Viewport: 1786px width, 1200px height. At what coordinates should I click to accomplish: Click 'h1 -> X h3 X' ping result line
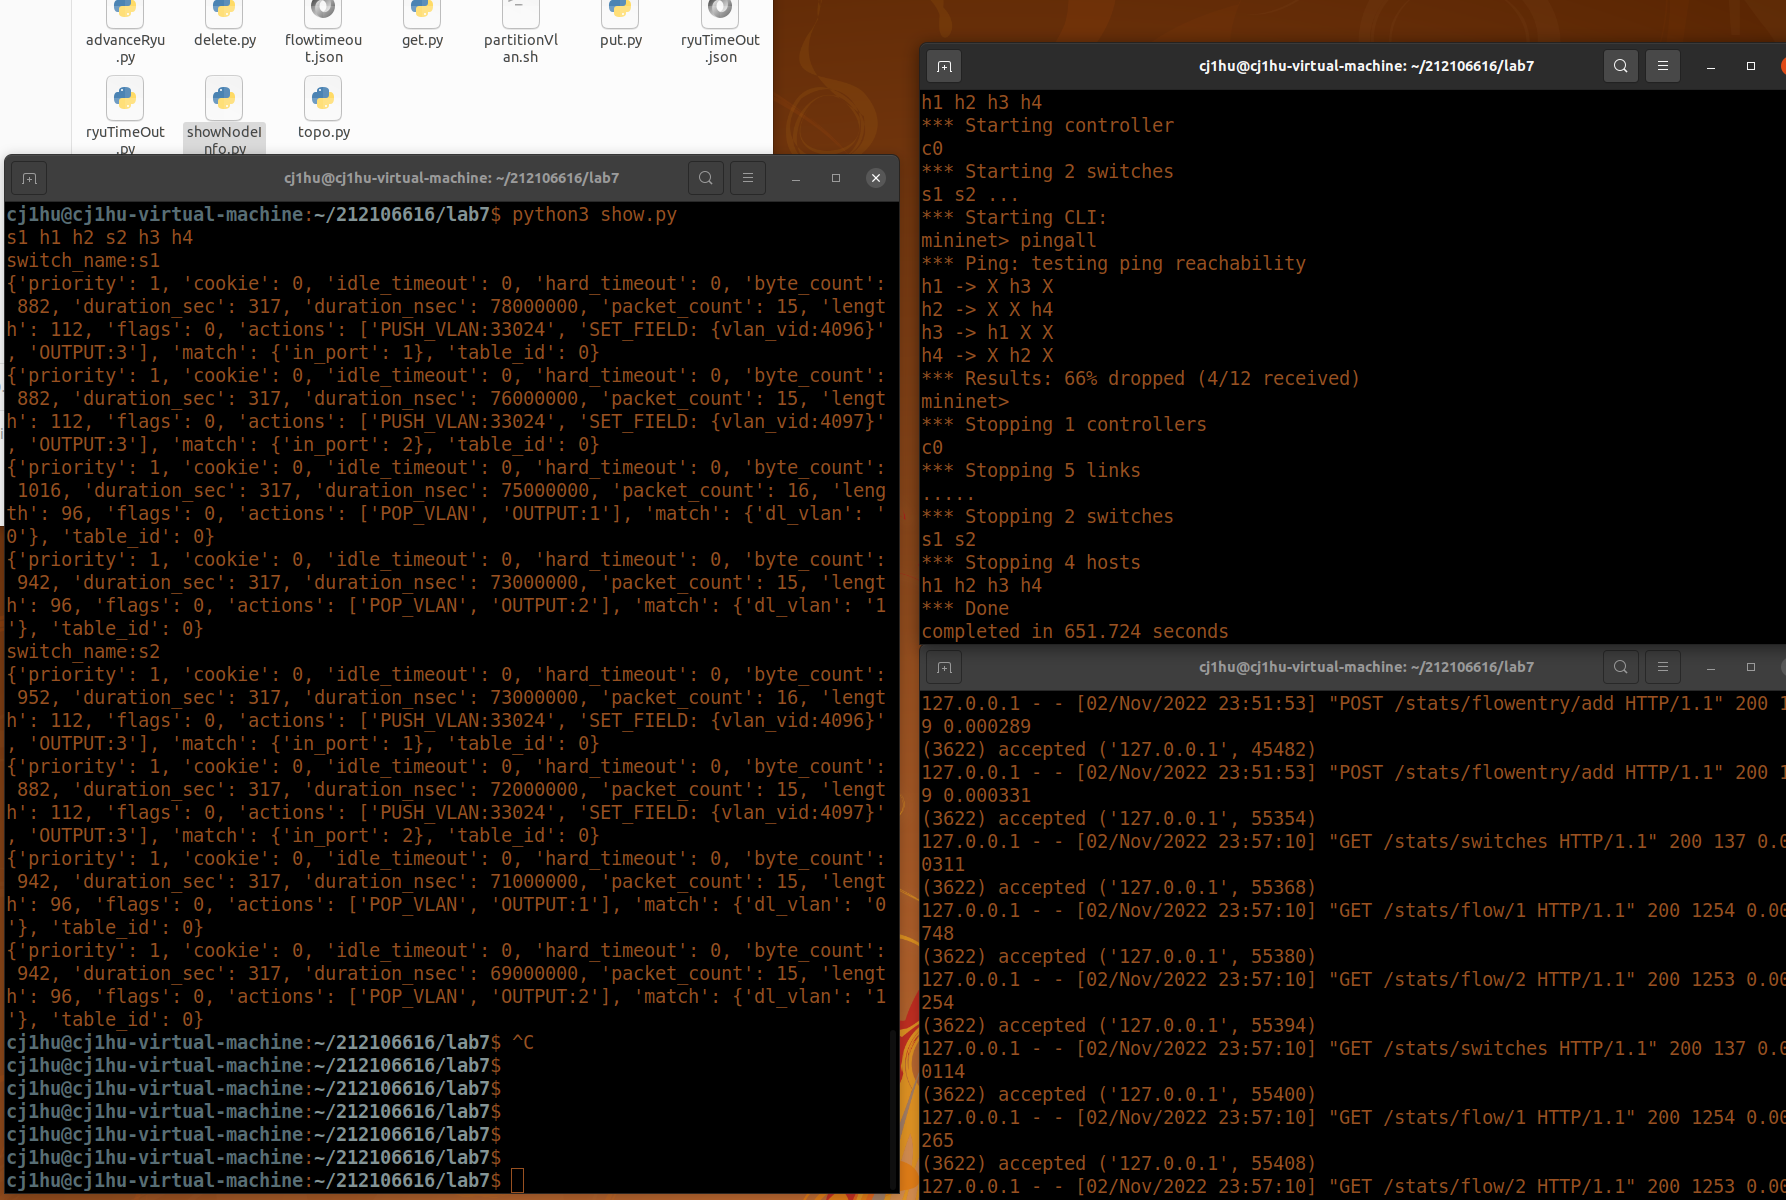tap(987, 286)
